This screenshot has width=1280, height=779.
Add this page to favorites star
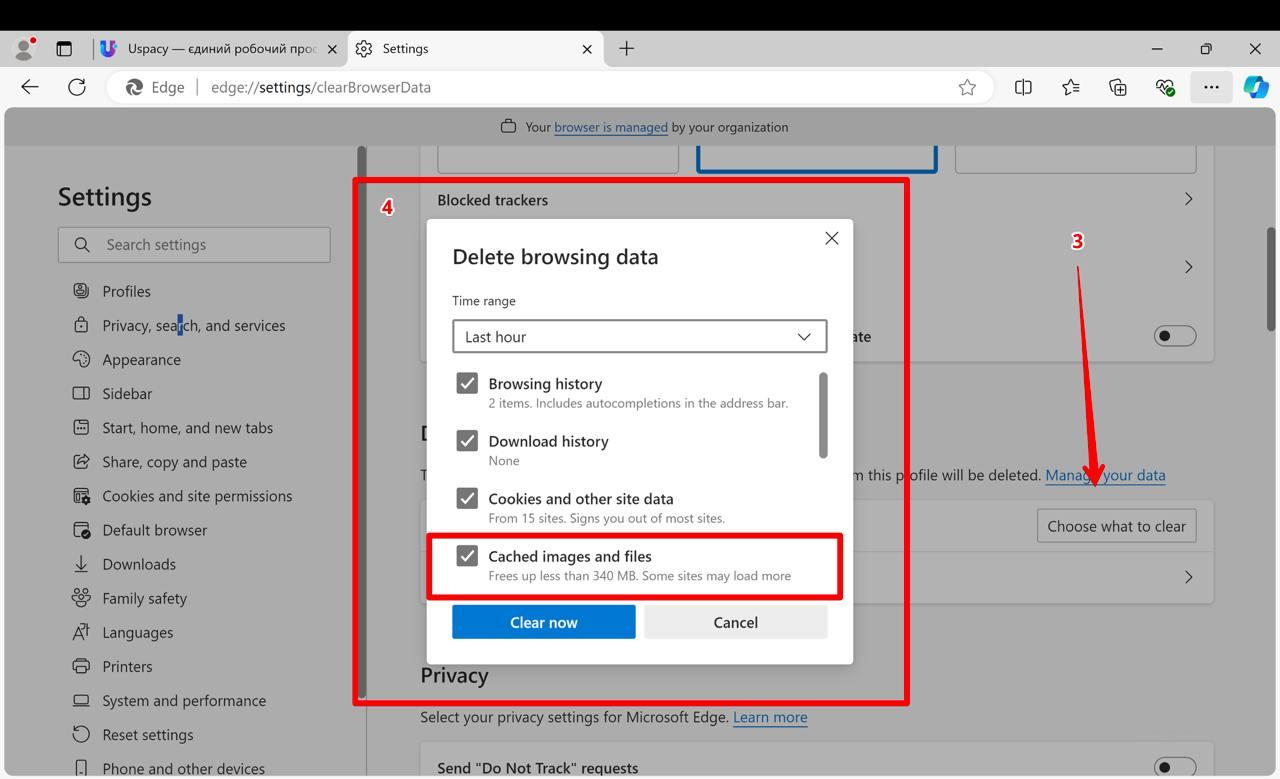point(967,87)
